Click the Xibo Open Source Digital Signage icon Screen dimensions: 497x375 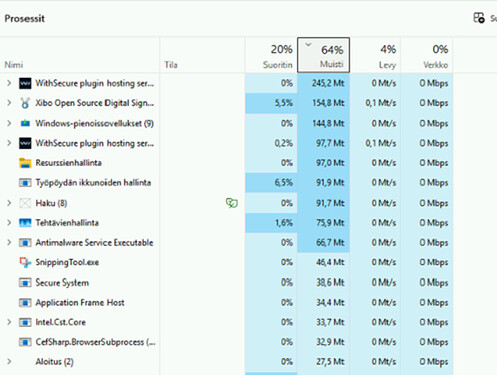pyautogui.click(x=25, y=103)
